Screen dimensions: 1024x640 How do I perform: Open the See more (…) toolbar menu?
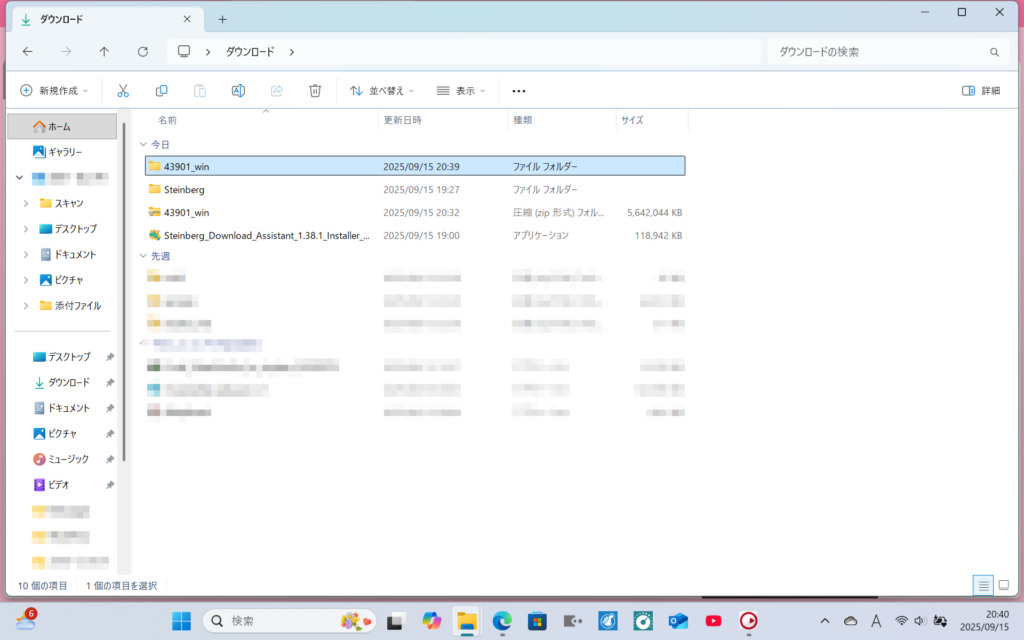[518, 90]
